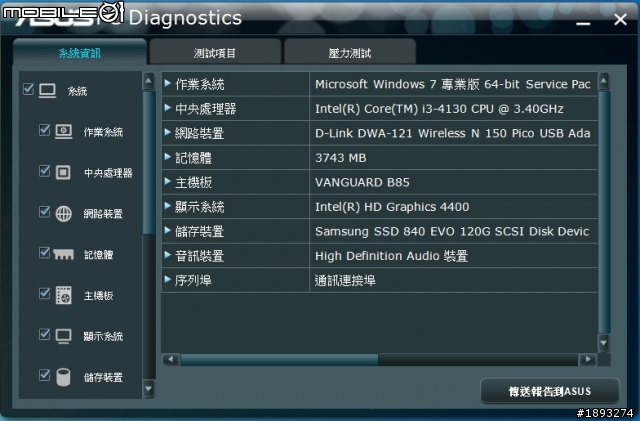The width and height of the screenshot is (640, 421).
Task: Expand the 儲存裝置 row in the table
Action: pyautogui.click(x=167, y=230)
